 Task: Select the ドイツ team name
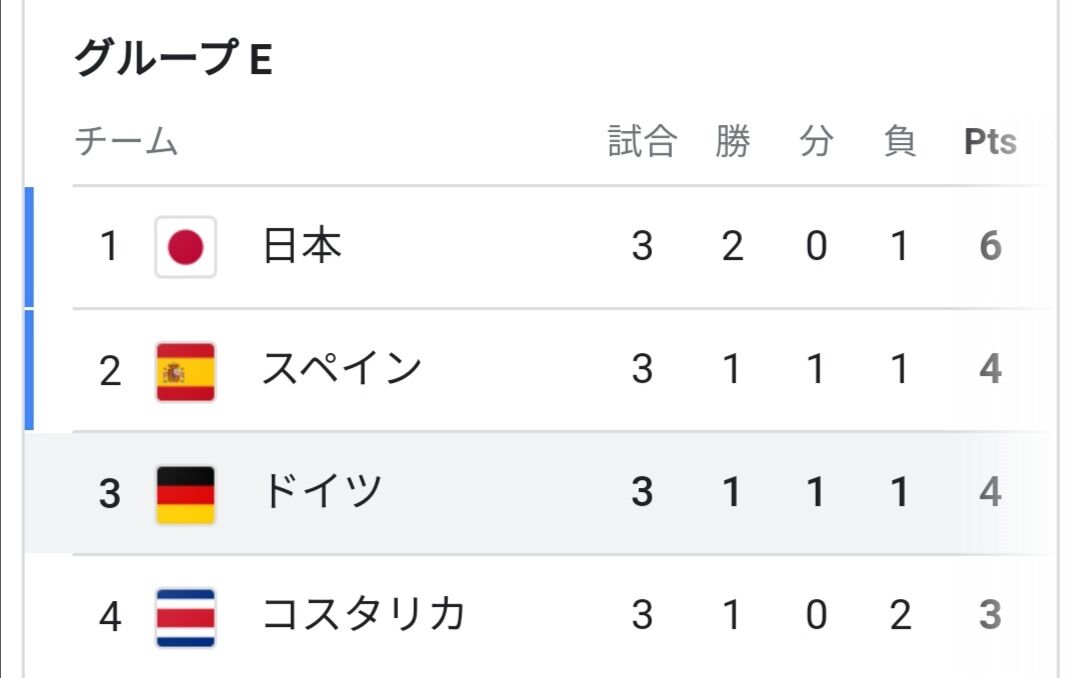(x=322, y=491)
